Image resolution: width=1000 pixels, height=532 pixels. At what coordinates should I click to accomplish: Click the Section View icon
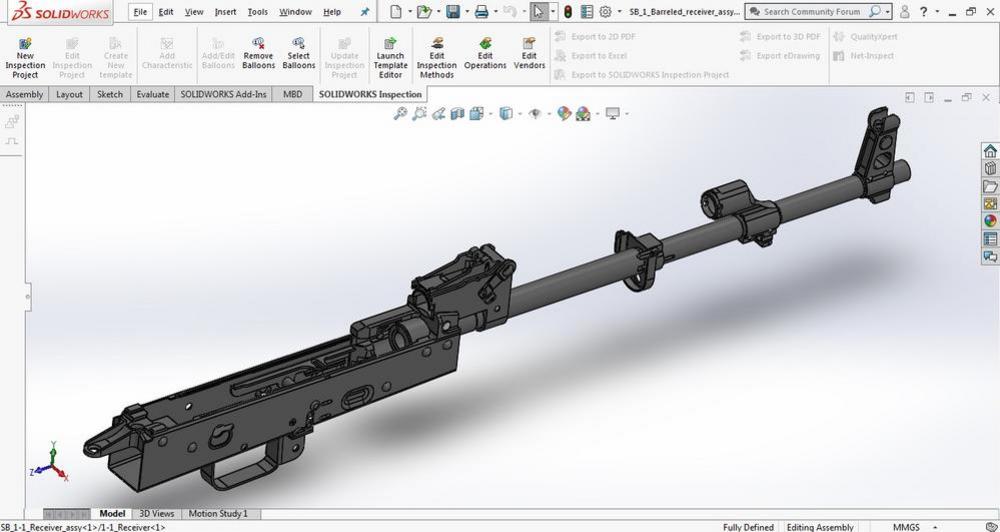coord(457,114)
